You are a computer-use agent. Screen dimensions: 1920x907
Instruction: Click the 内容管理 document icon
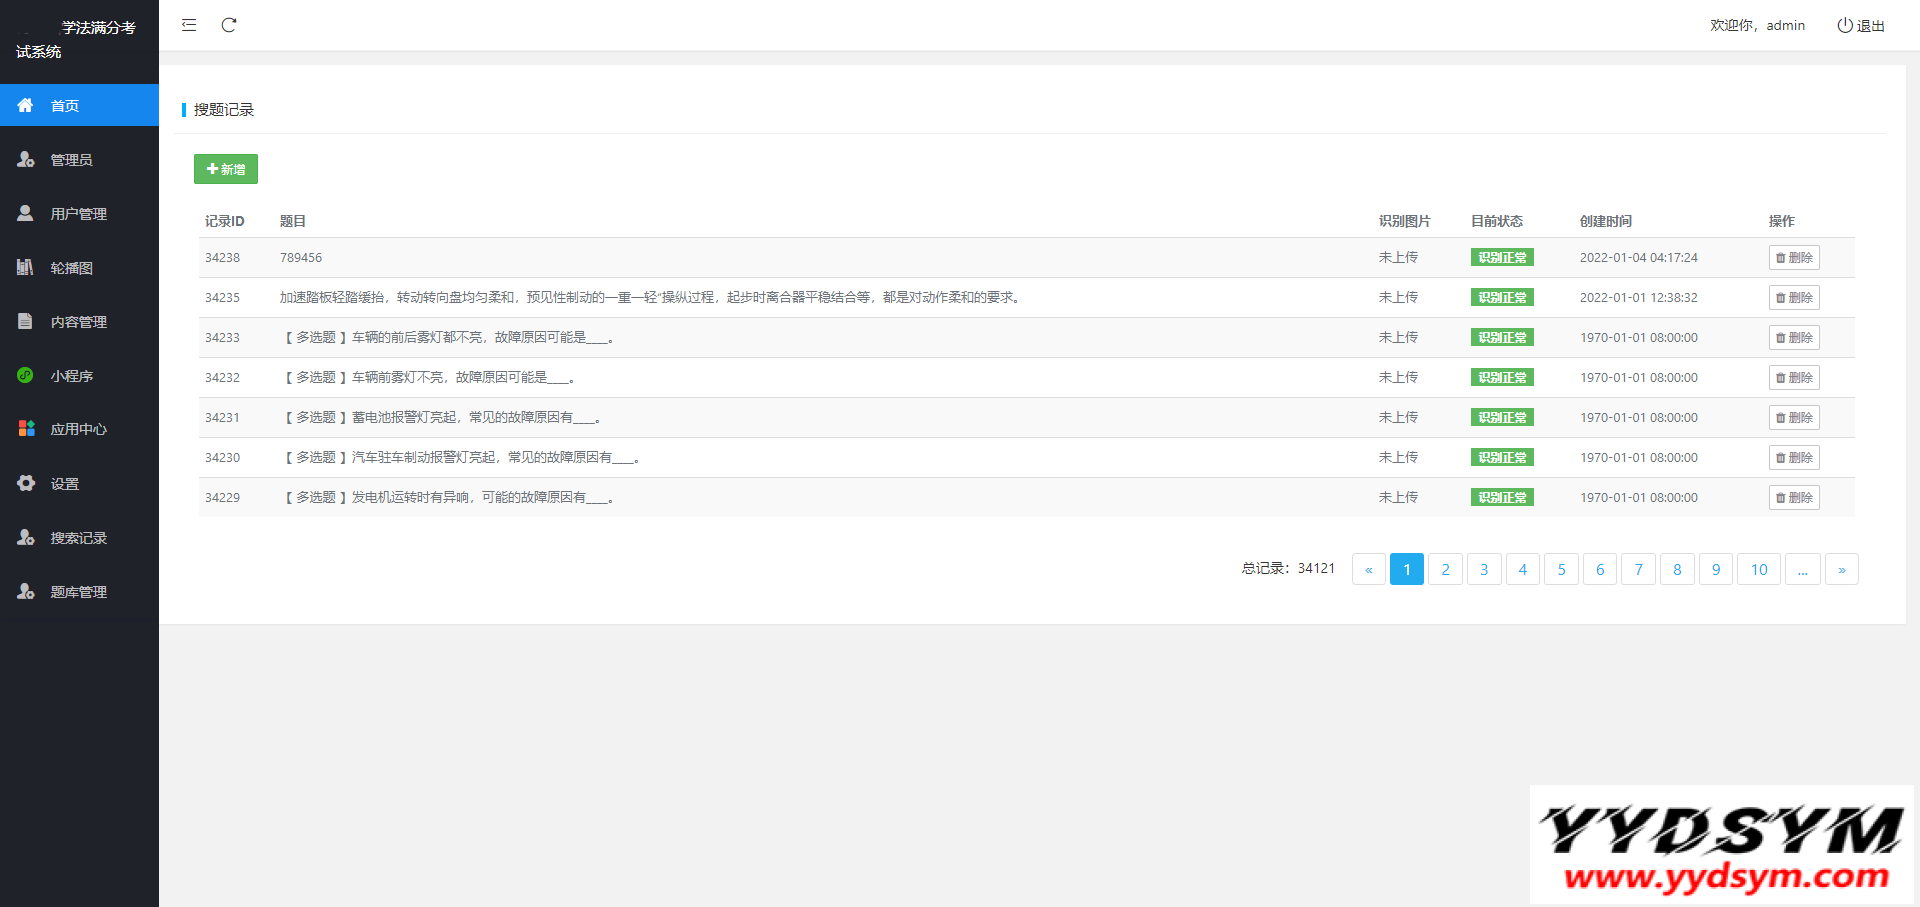click(26, 321)
